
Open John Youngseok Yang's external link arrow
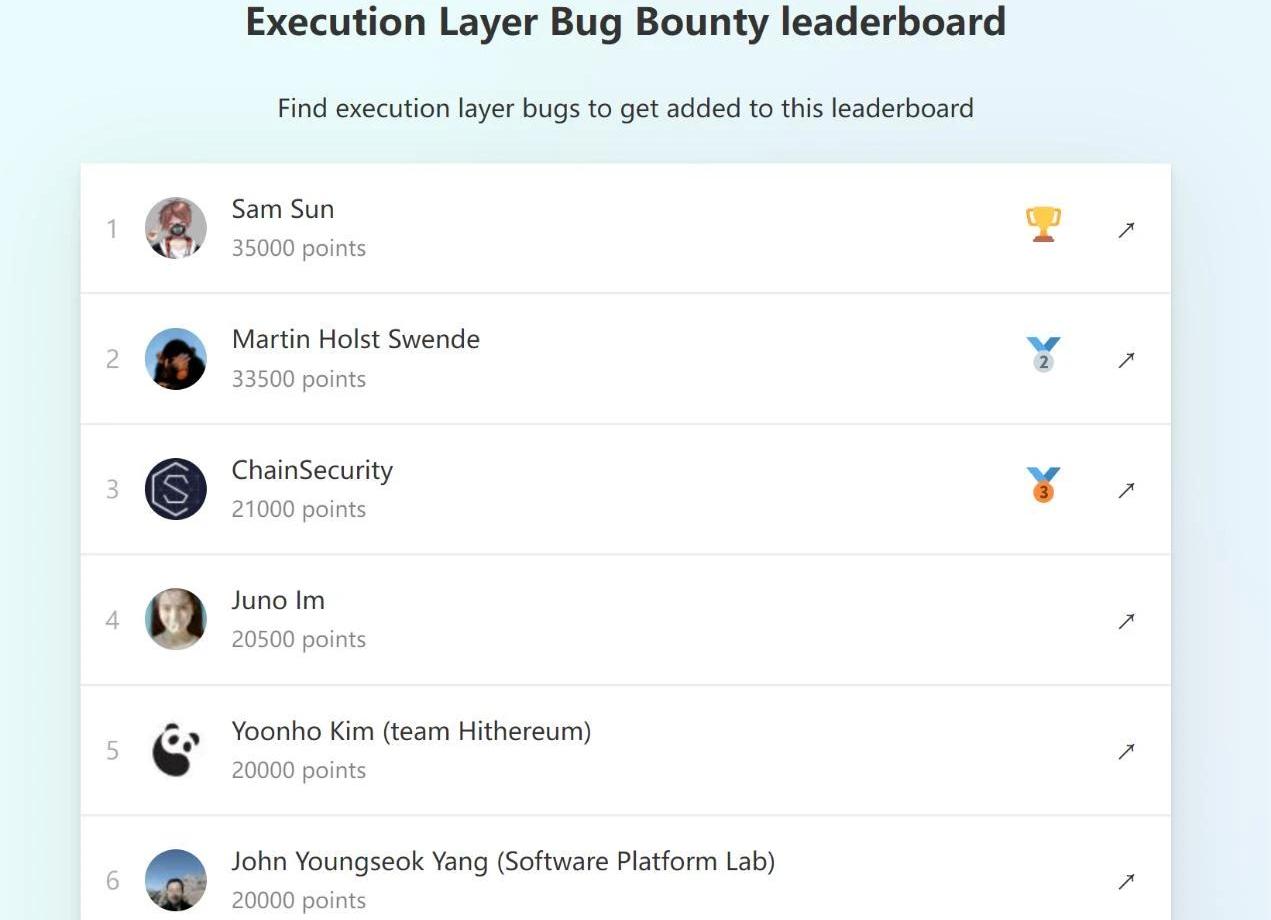coord(1126,881)
